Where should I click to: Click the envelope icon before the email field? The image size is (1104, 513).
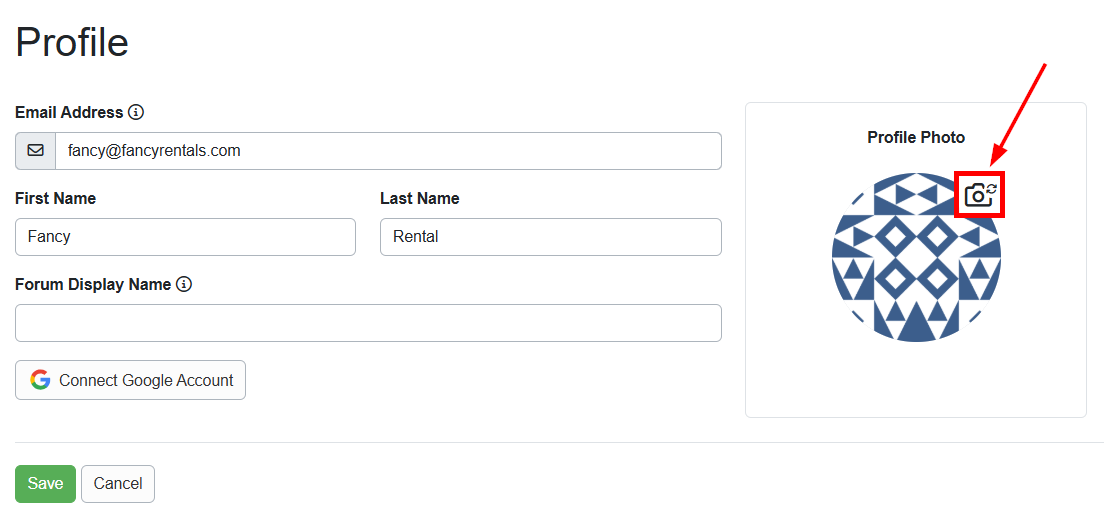pyautogui.click(x=36, y=151)
